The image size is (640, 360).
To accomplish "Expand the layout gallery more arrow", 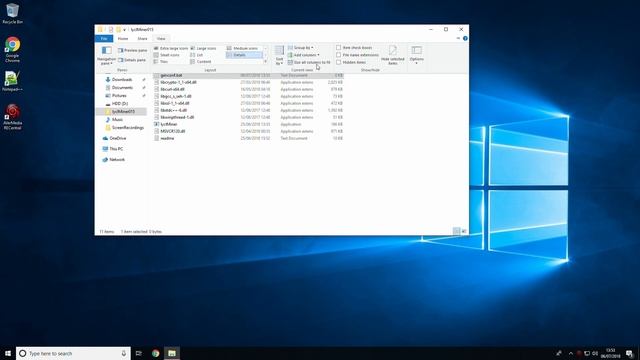I will 266,62.
